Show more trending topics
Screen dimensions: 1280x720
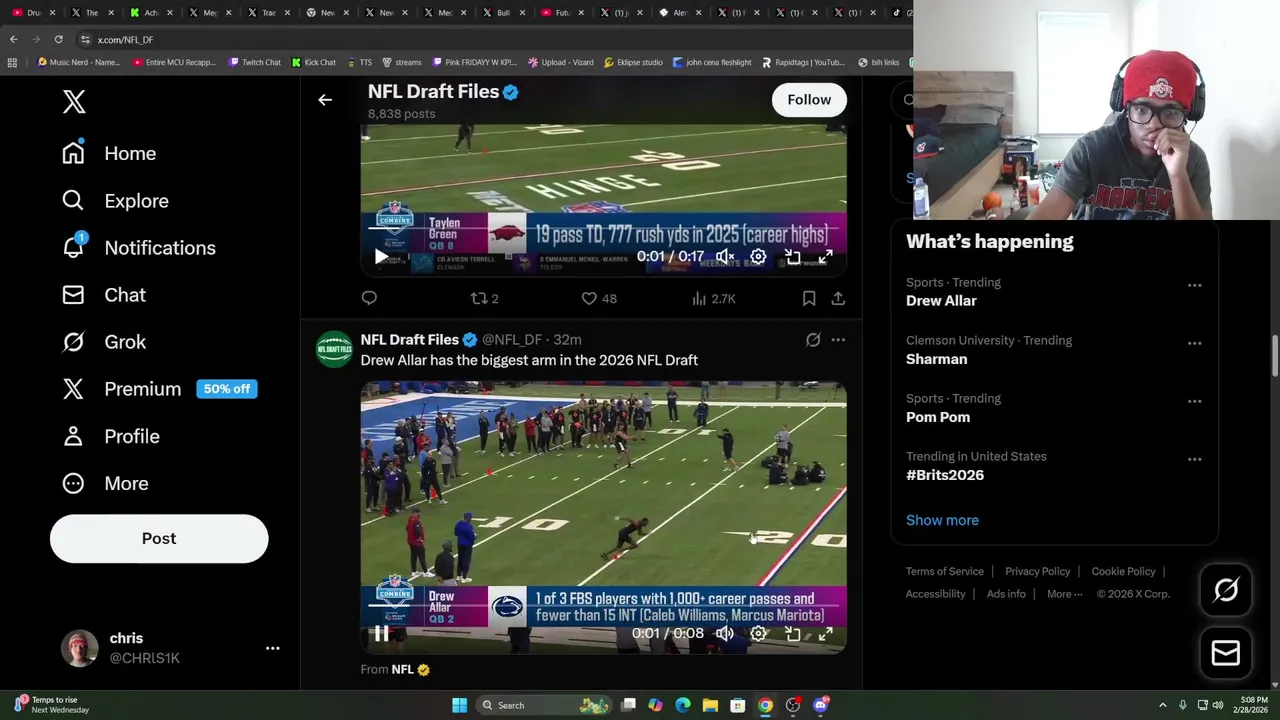tap(942, 520)
